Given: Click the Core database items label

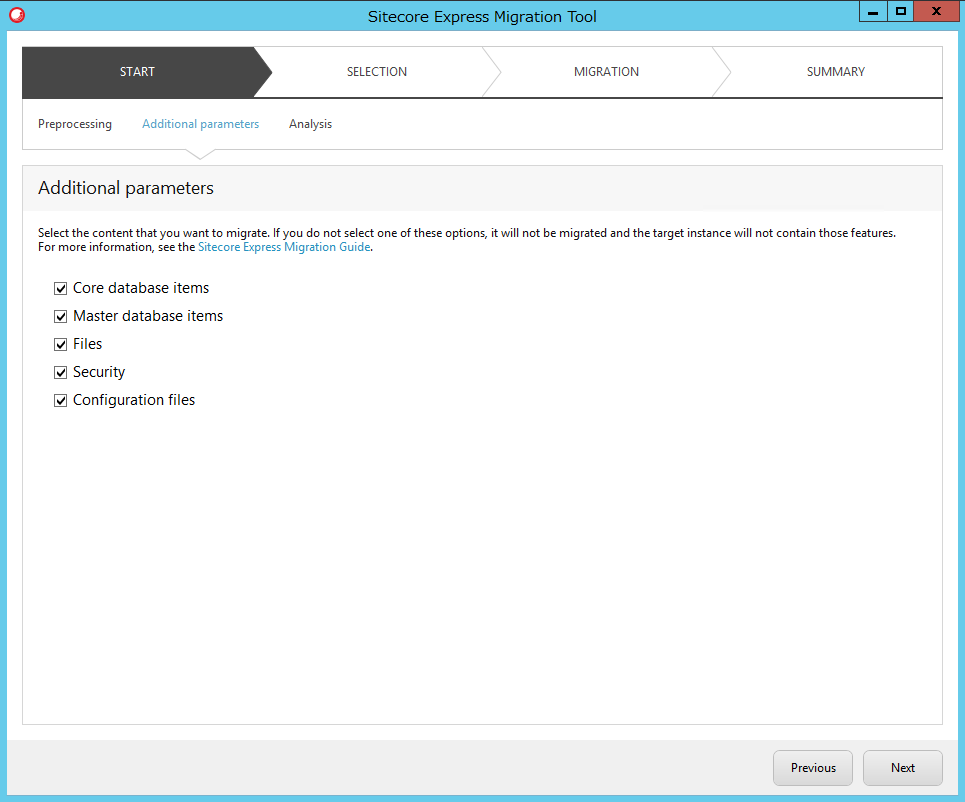Looking at the screenshot, I should (x=141, y=288).
